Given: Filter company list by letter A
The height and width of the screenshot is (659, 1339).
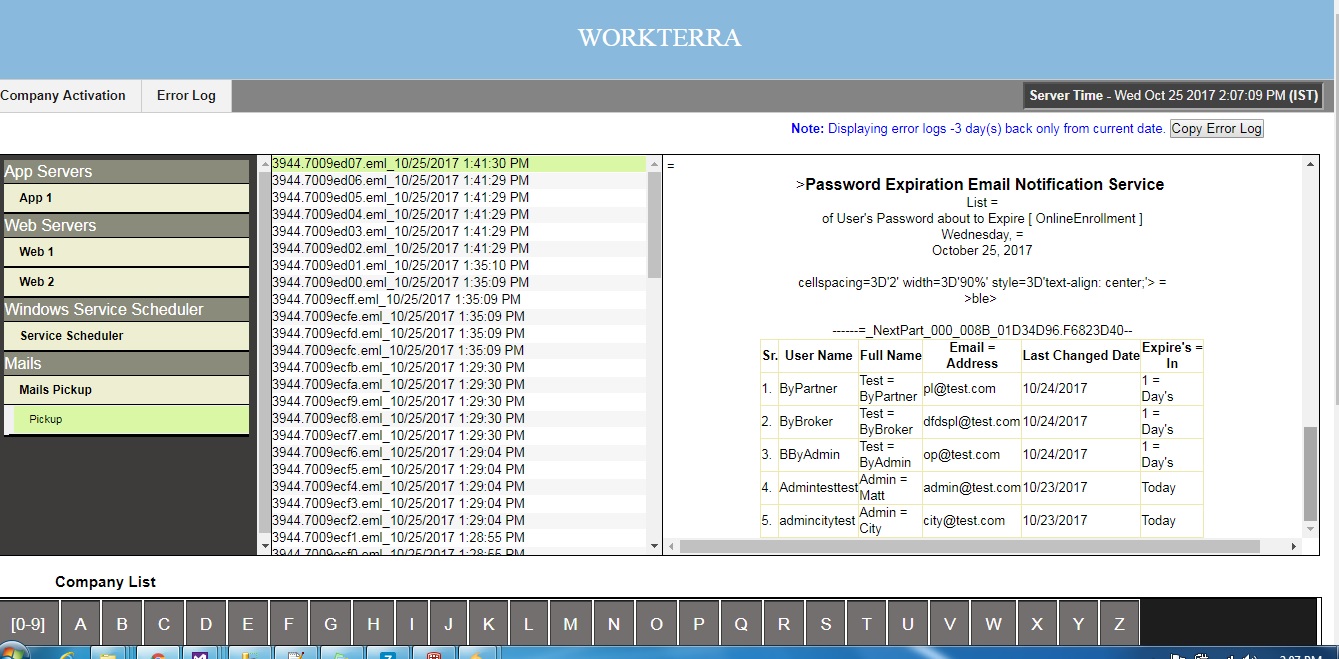Looking at the screenshot, I should (81, 624).
